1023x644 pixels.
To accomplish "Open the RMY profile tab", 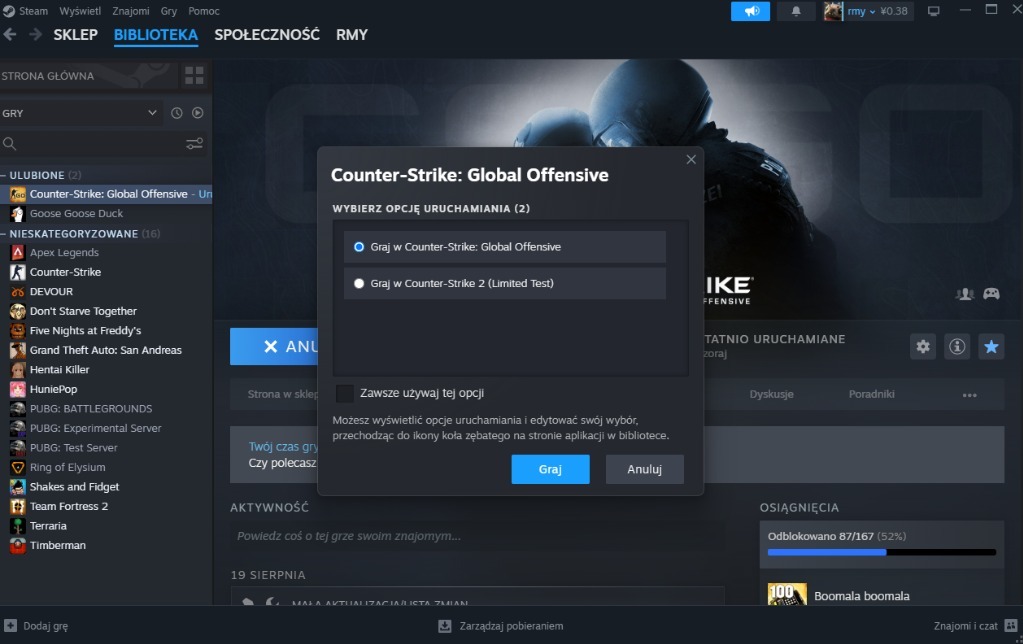I will pos(352,35).
